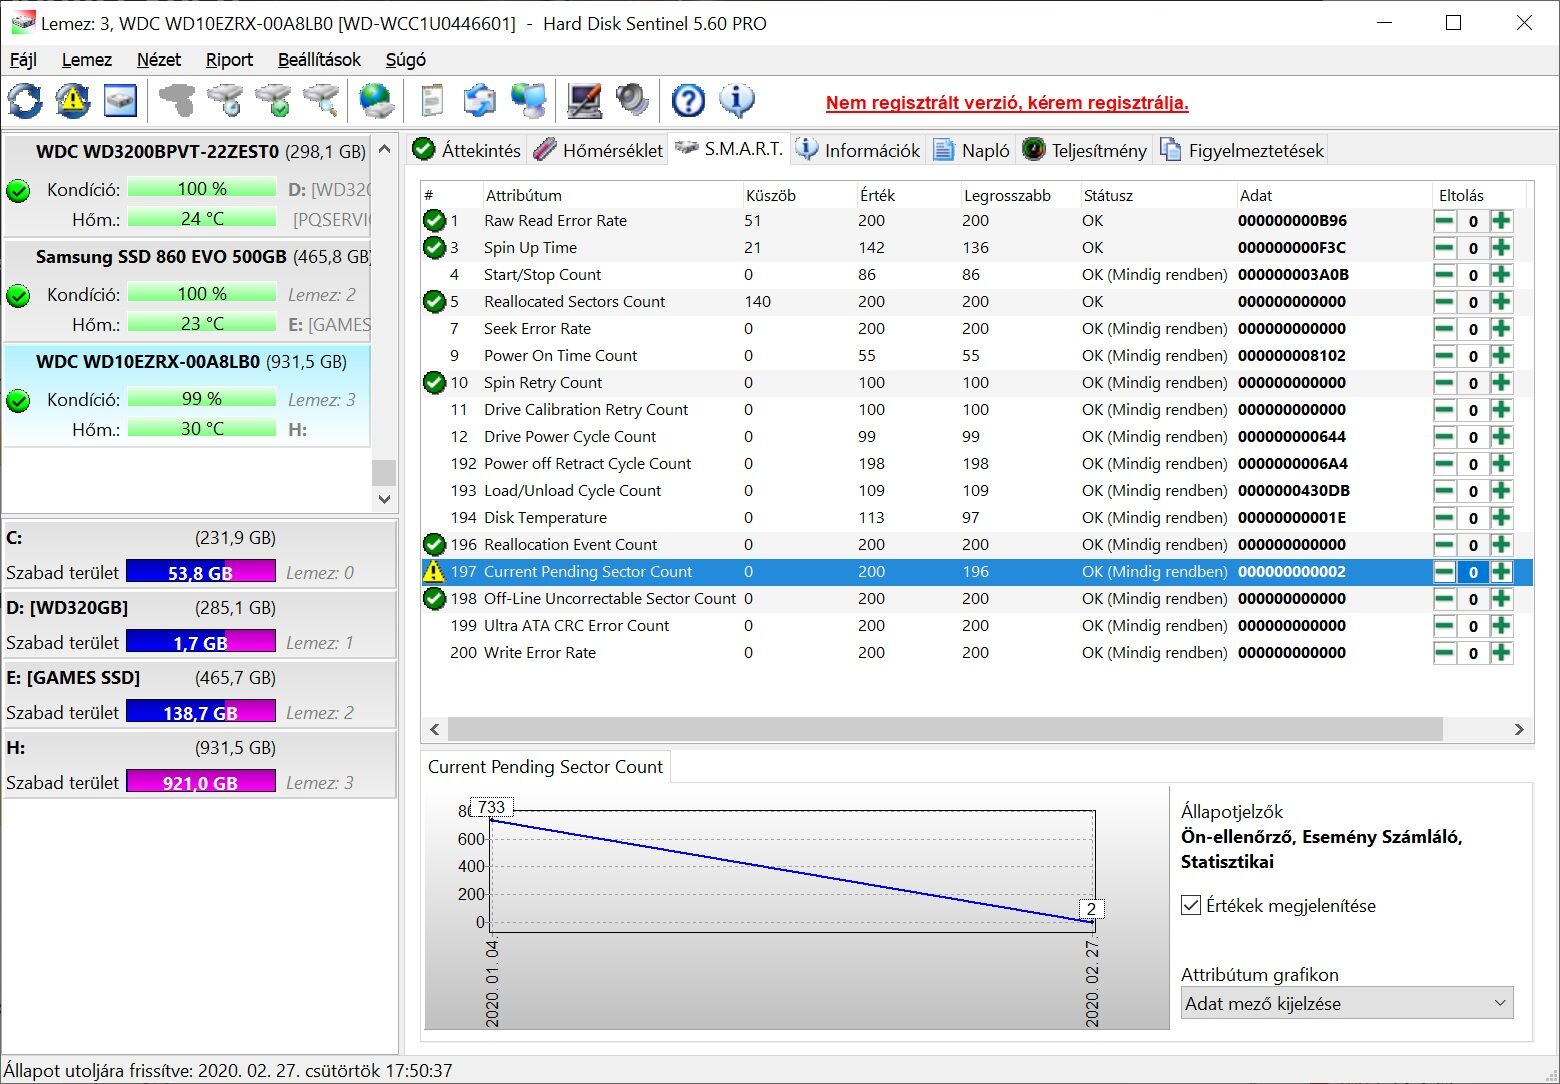Select the E: [GAMES SSD] partition entry
This screenshot has height=1084, width=1560.
click(x=199, y=694)
